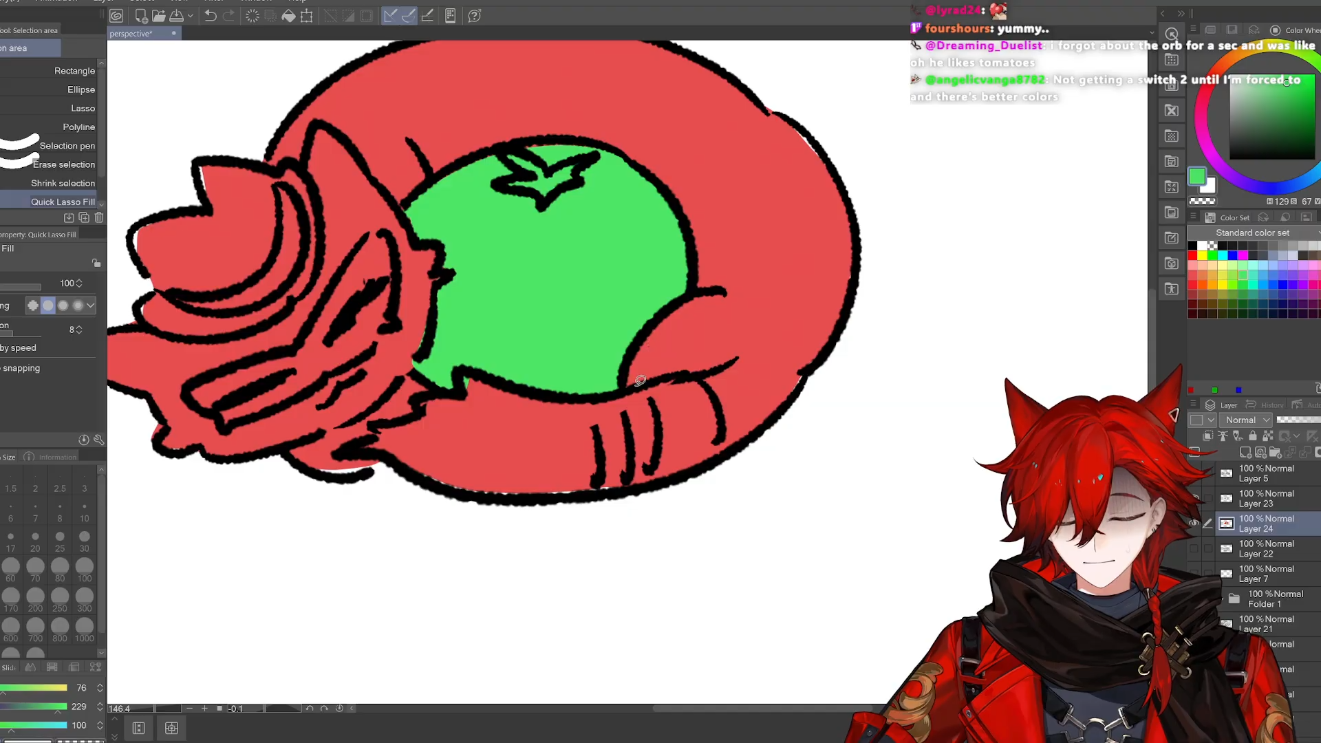The width and height of the screenshot is (1321, 743).
Task: Open Clip Studio support help icon
Action: coord(475,16)
